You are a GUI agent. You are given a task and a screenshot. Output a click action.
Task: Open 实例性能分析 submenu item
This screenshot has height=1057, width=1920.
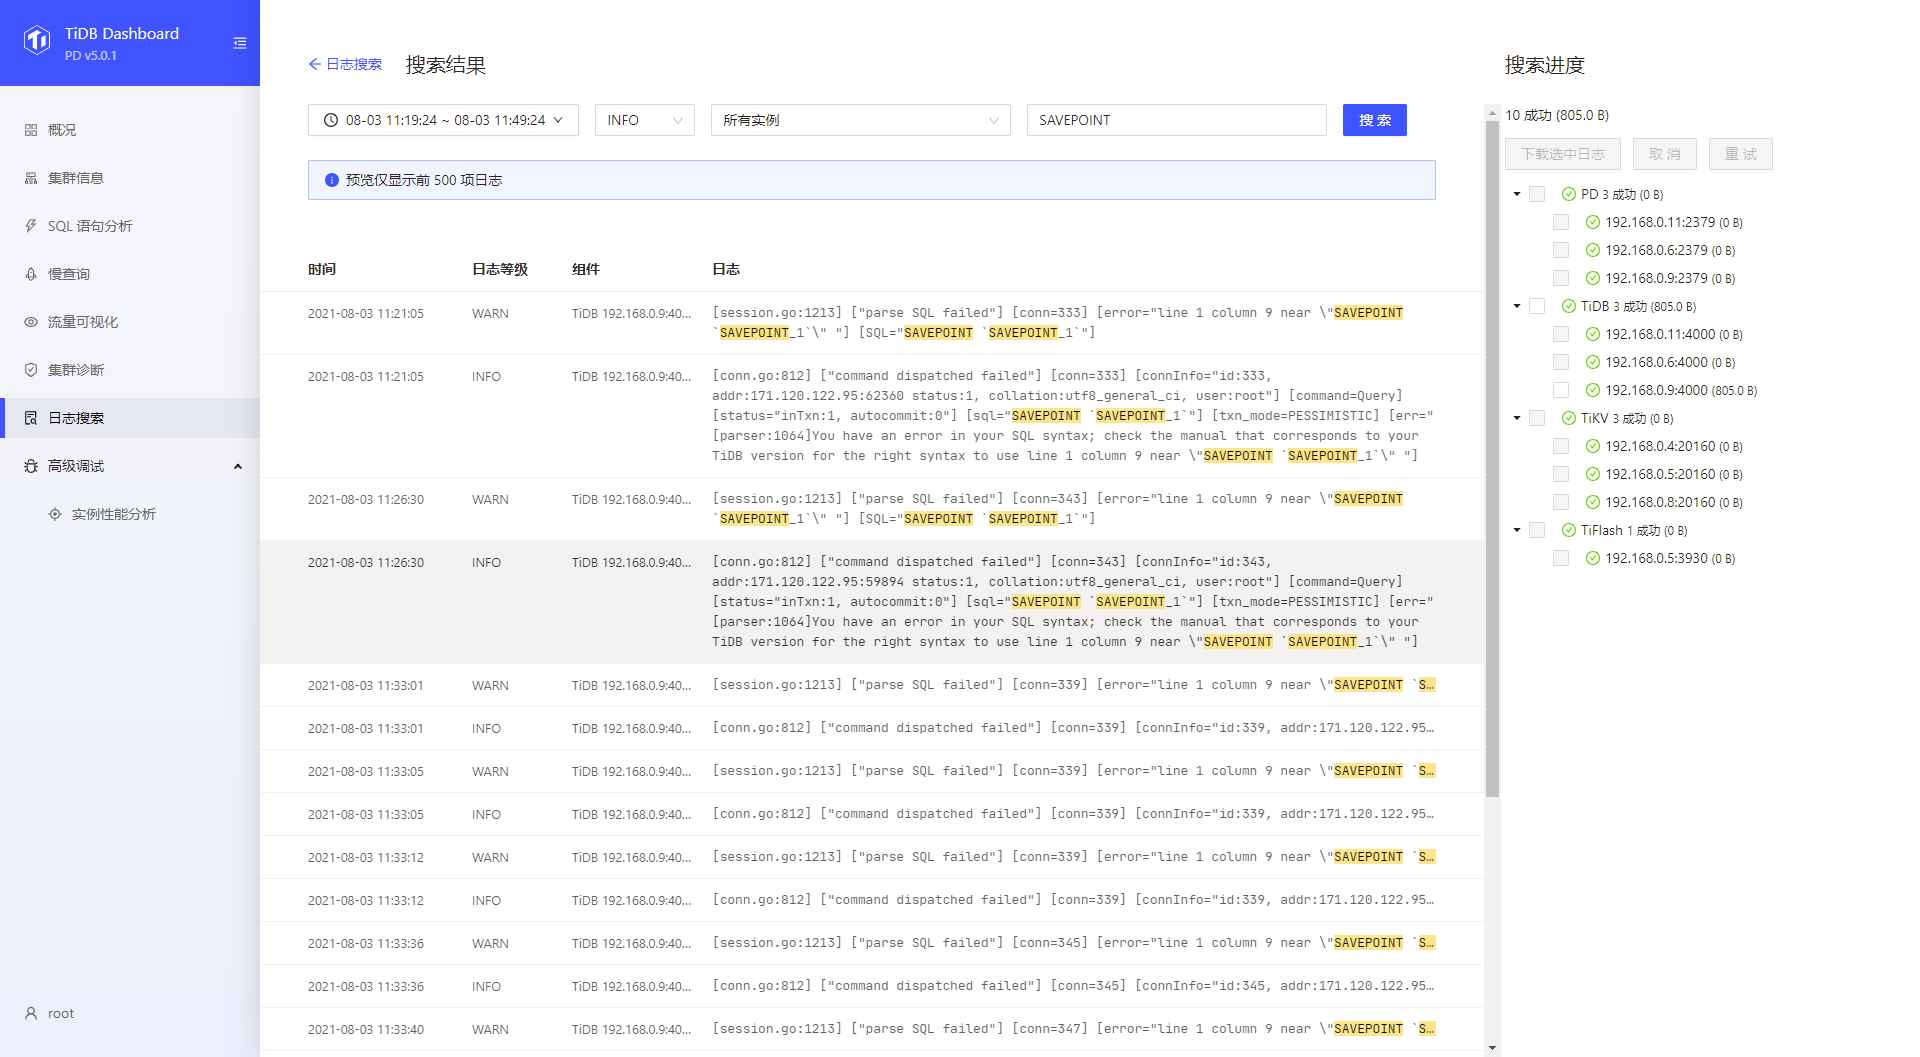point(130,514)
